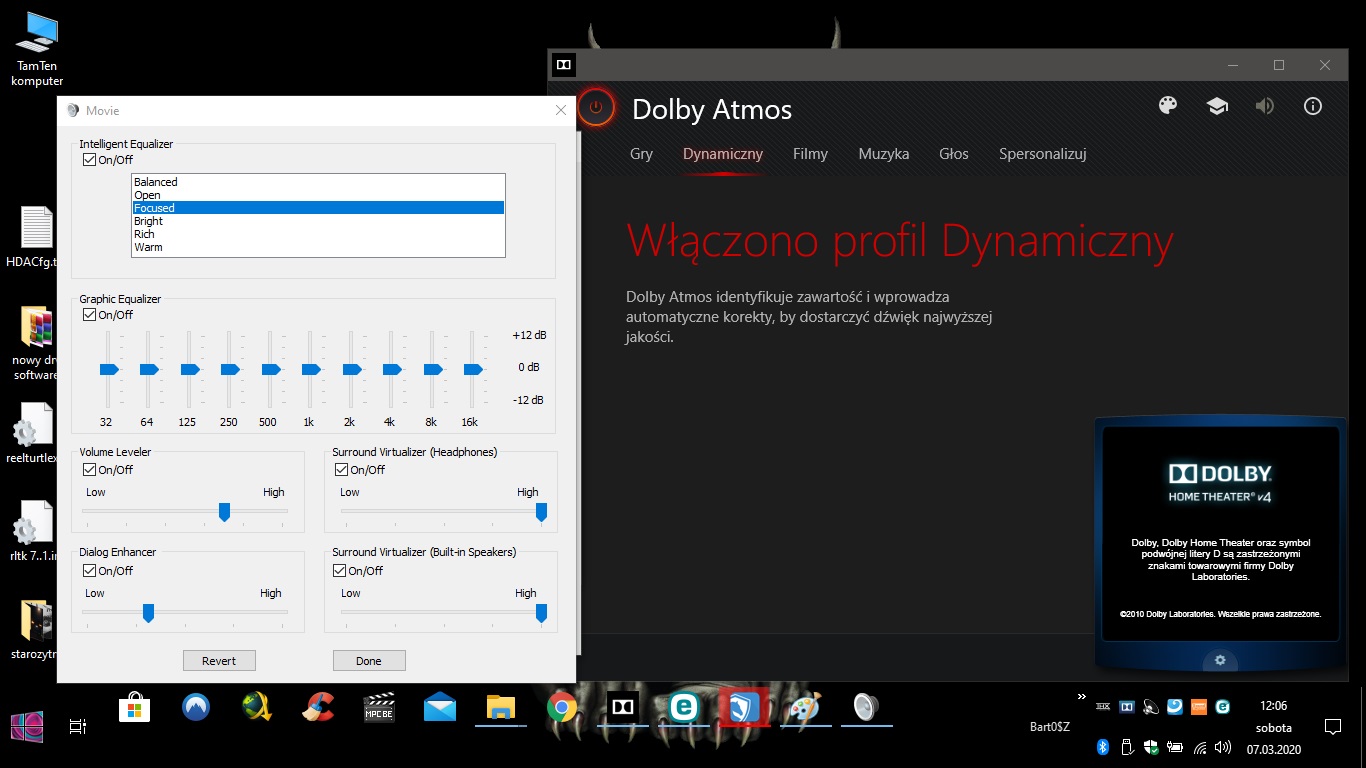Open the Paint palette icon on the taskbar
Image resolution: width=1366 pixels, height=768 pixels.
[805, 707]
